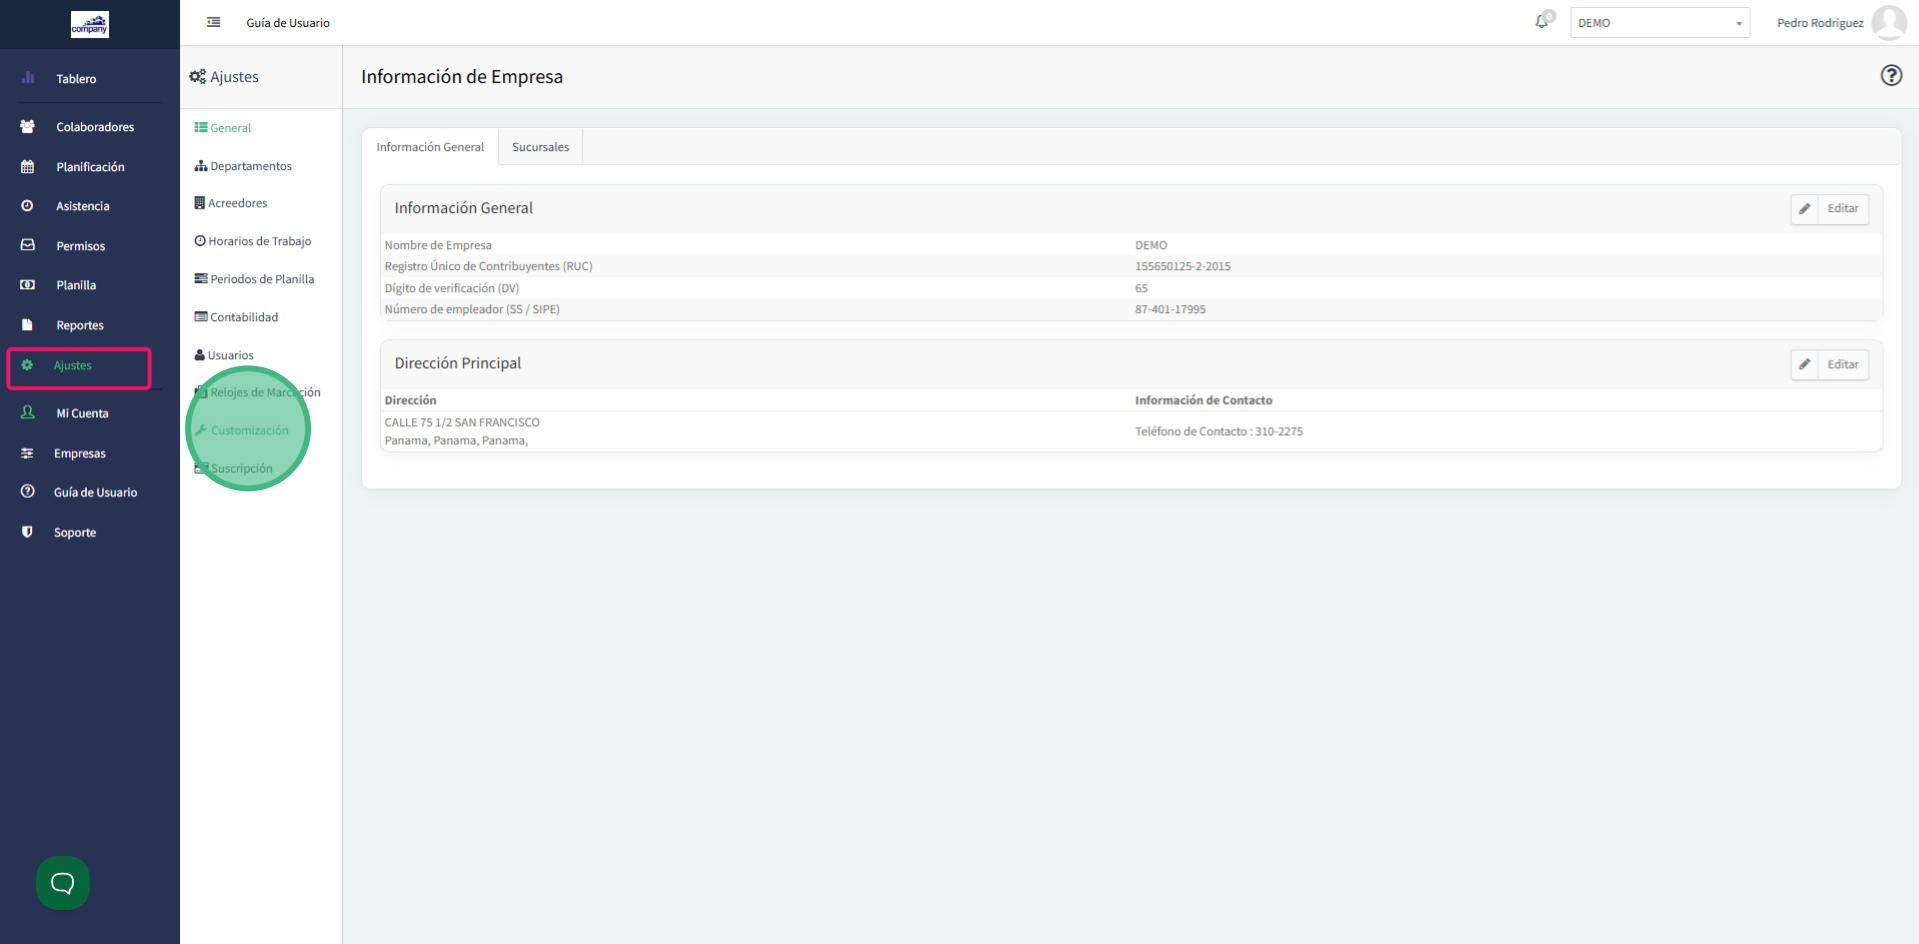
Task: Click the Contabilidad icon
Action: 201,317
